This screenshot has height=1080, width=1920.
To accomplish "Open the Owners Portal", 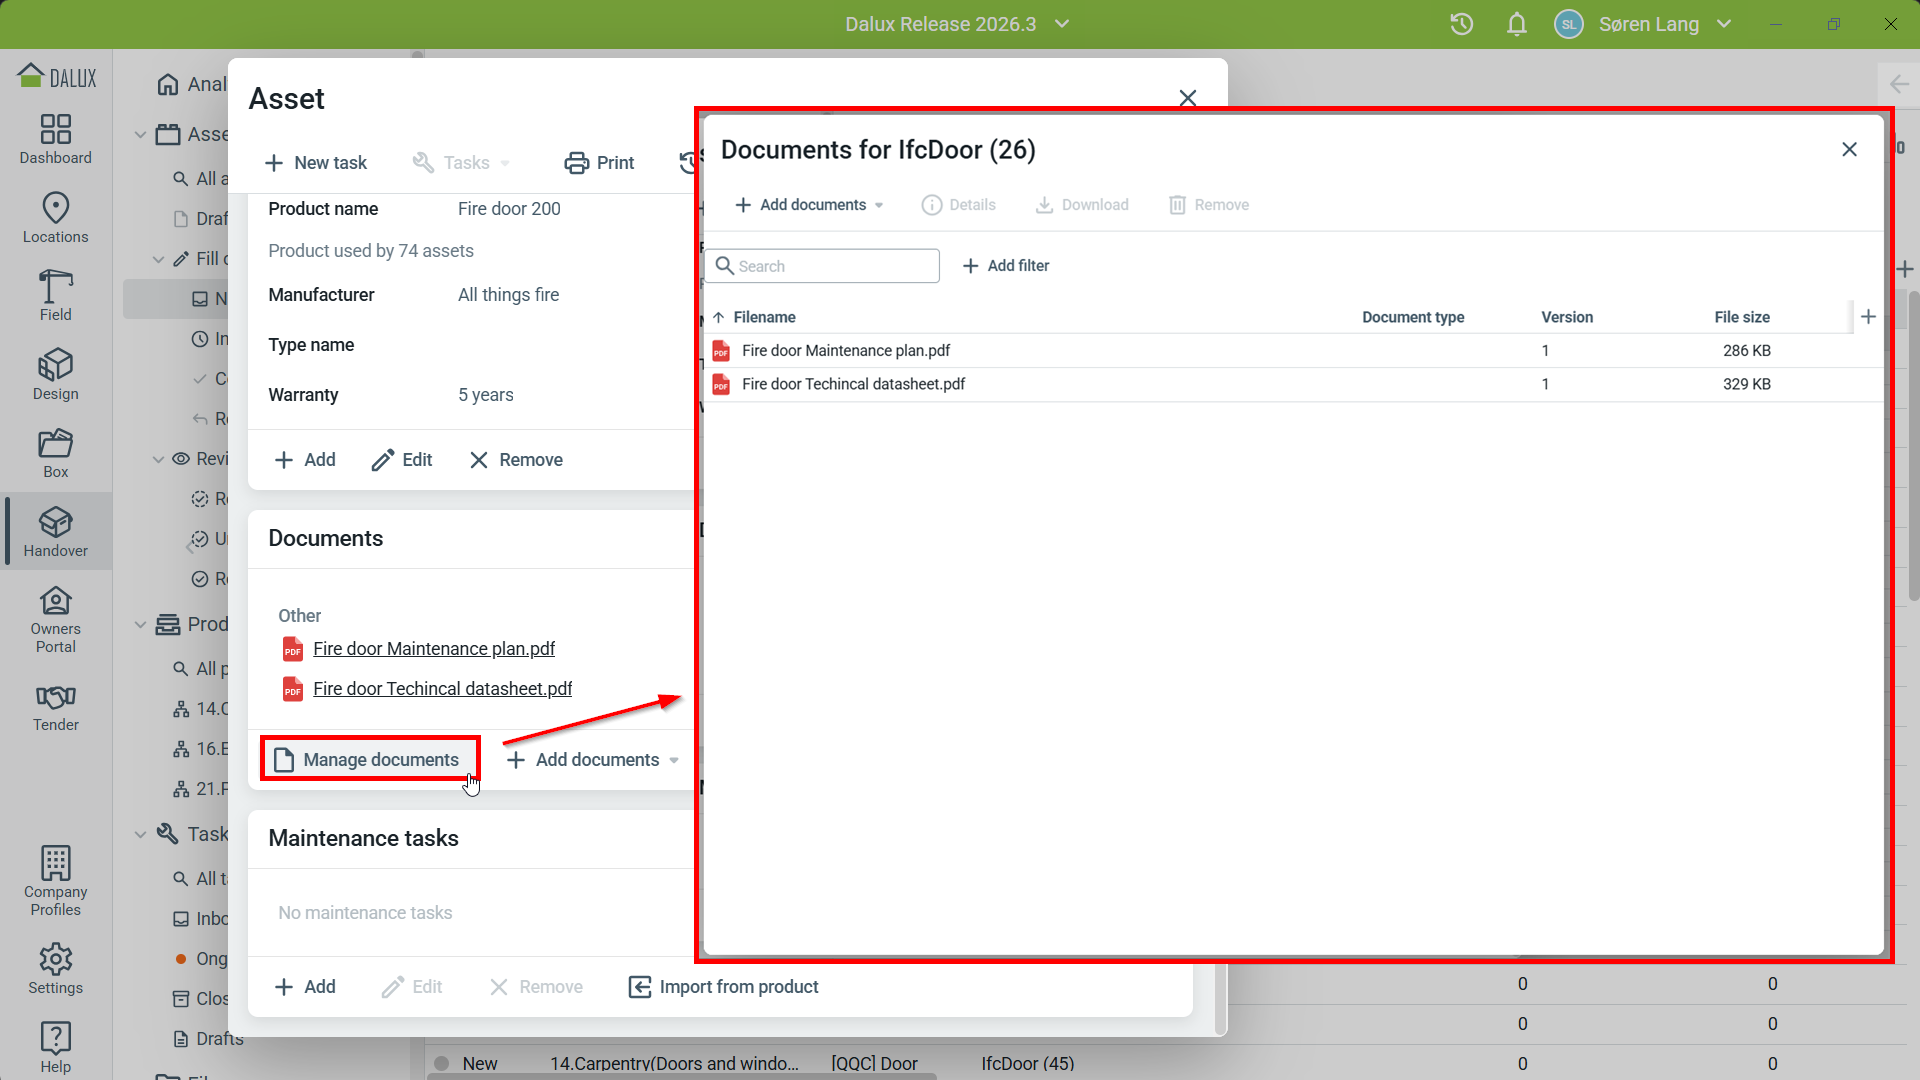I will (x=56, y=620).
